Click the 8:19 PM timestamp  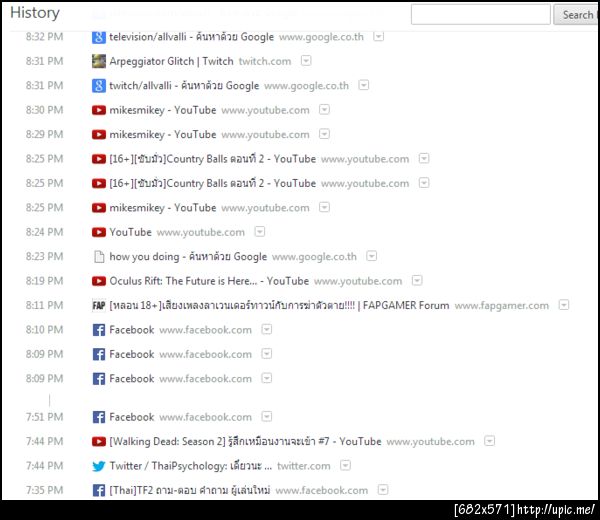point(44,281)
